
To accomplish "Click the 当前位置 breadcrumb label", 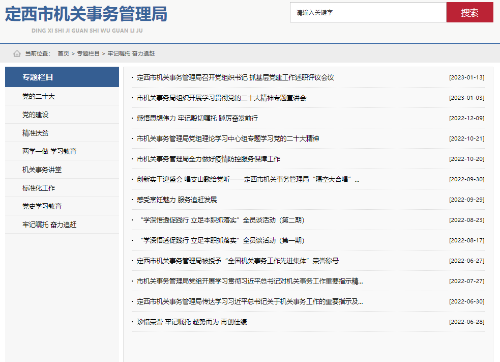I will [38, 53].
